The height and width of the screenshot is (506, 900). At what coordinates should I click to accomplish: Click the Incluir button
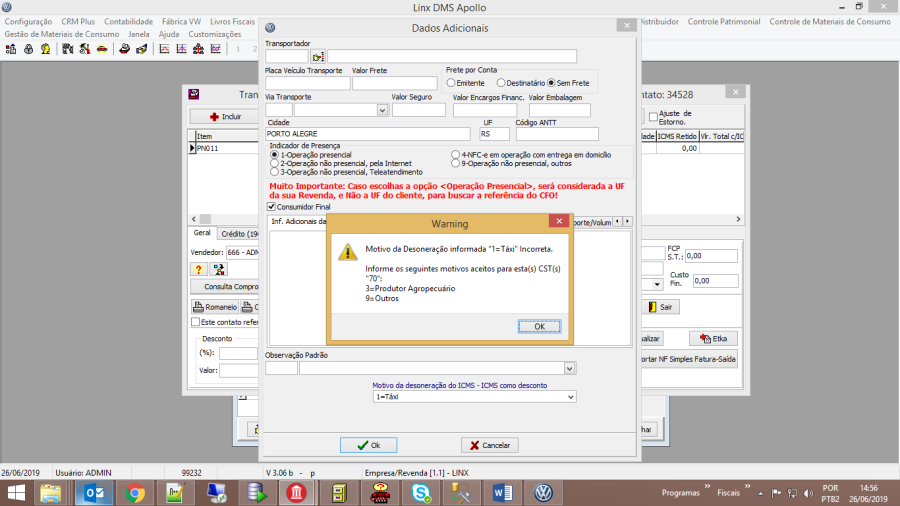(x=225, y=116)
